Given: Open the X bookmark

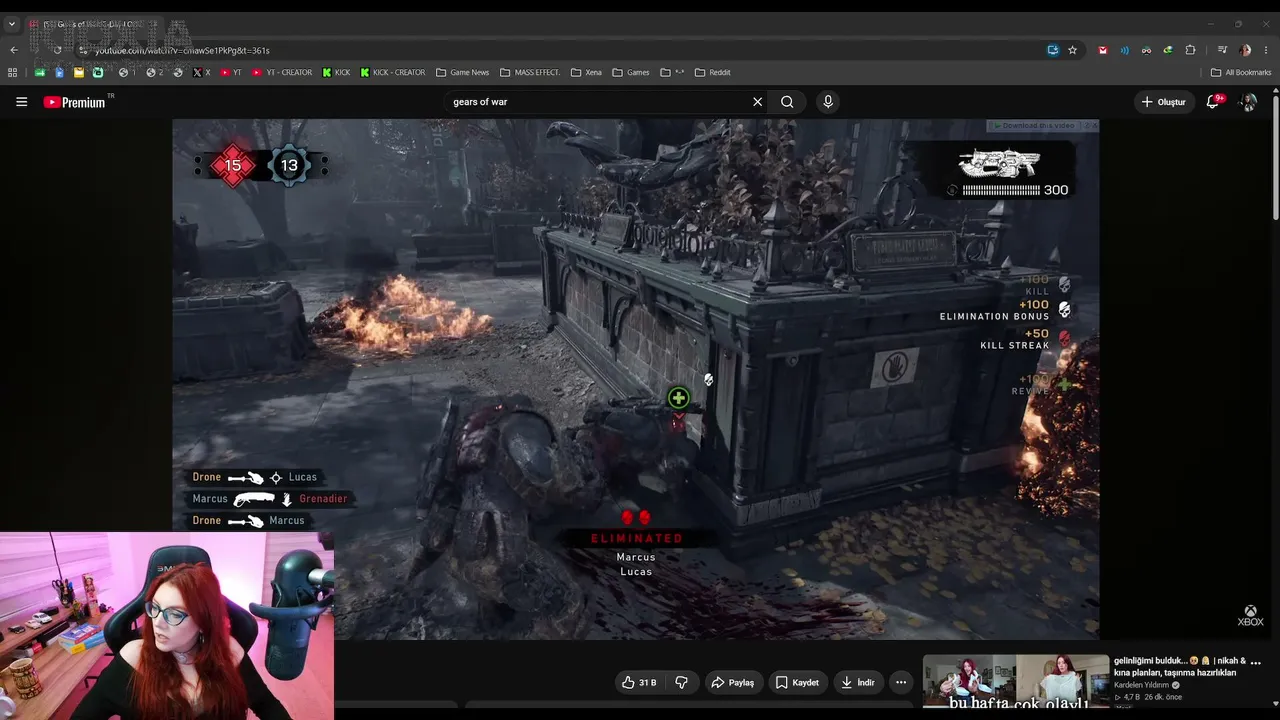Looking at the screenshot, I should point(201,72).
